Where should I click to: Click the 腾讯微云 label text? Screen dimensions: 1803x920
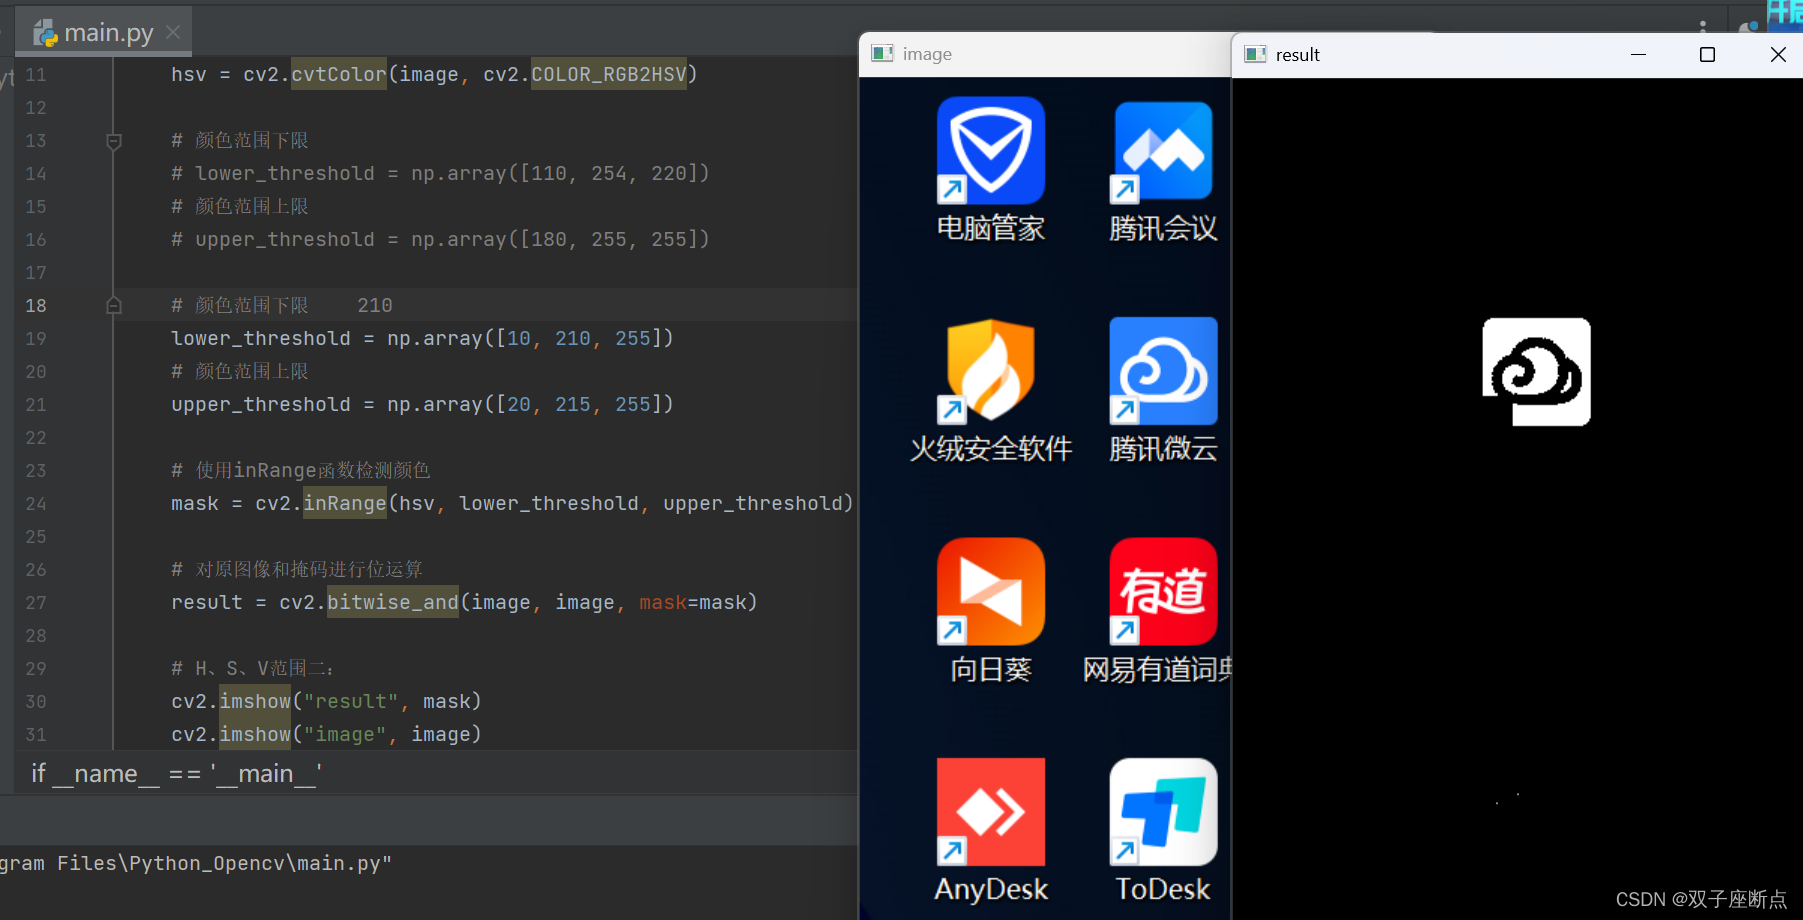(1163, 448)
